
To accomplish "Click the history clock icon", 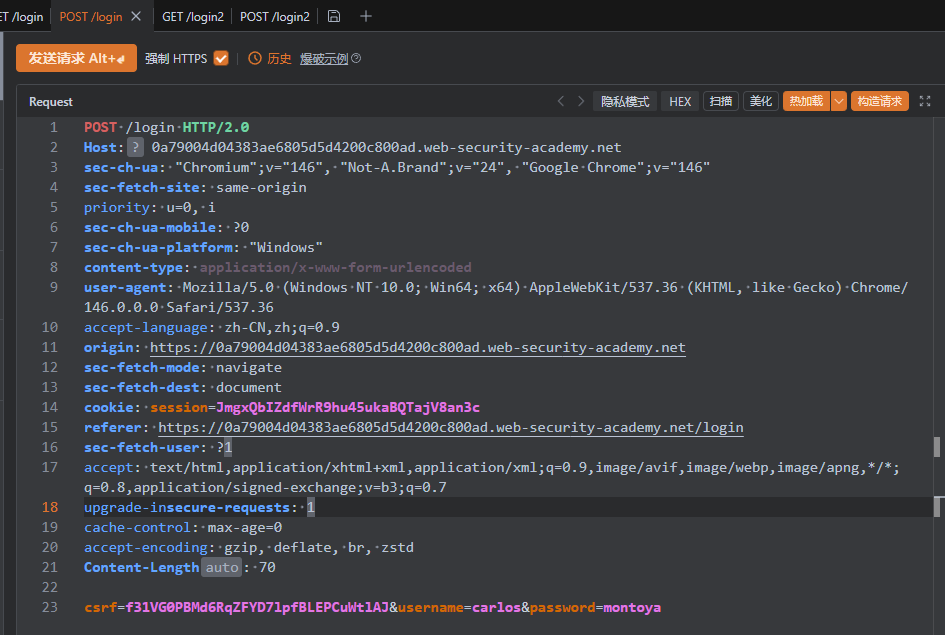I will [x=255, y=59].
